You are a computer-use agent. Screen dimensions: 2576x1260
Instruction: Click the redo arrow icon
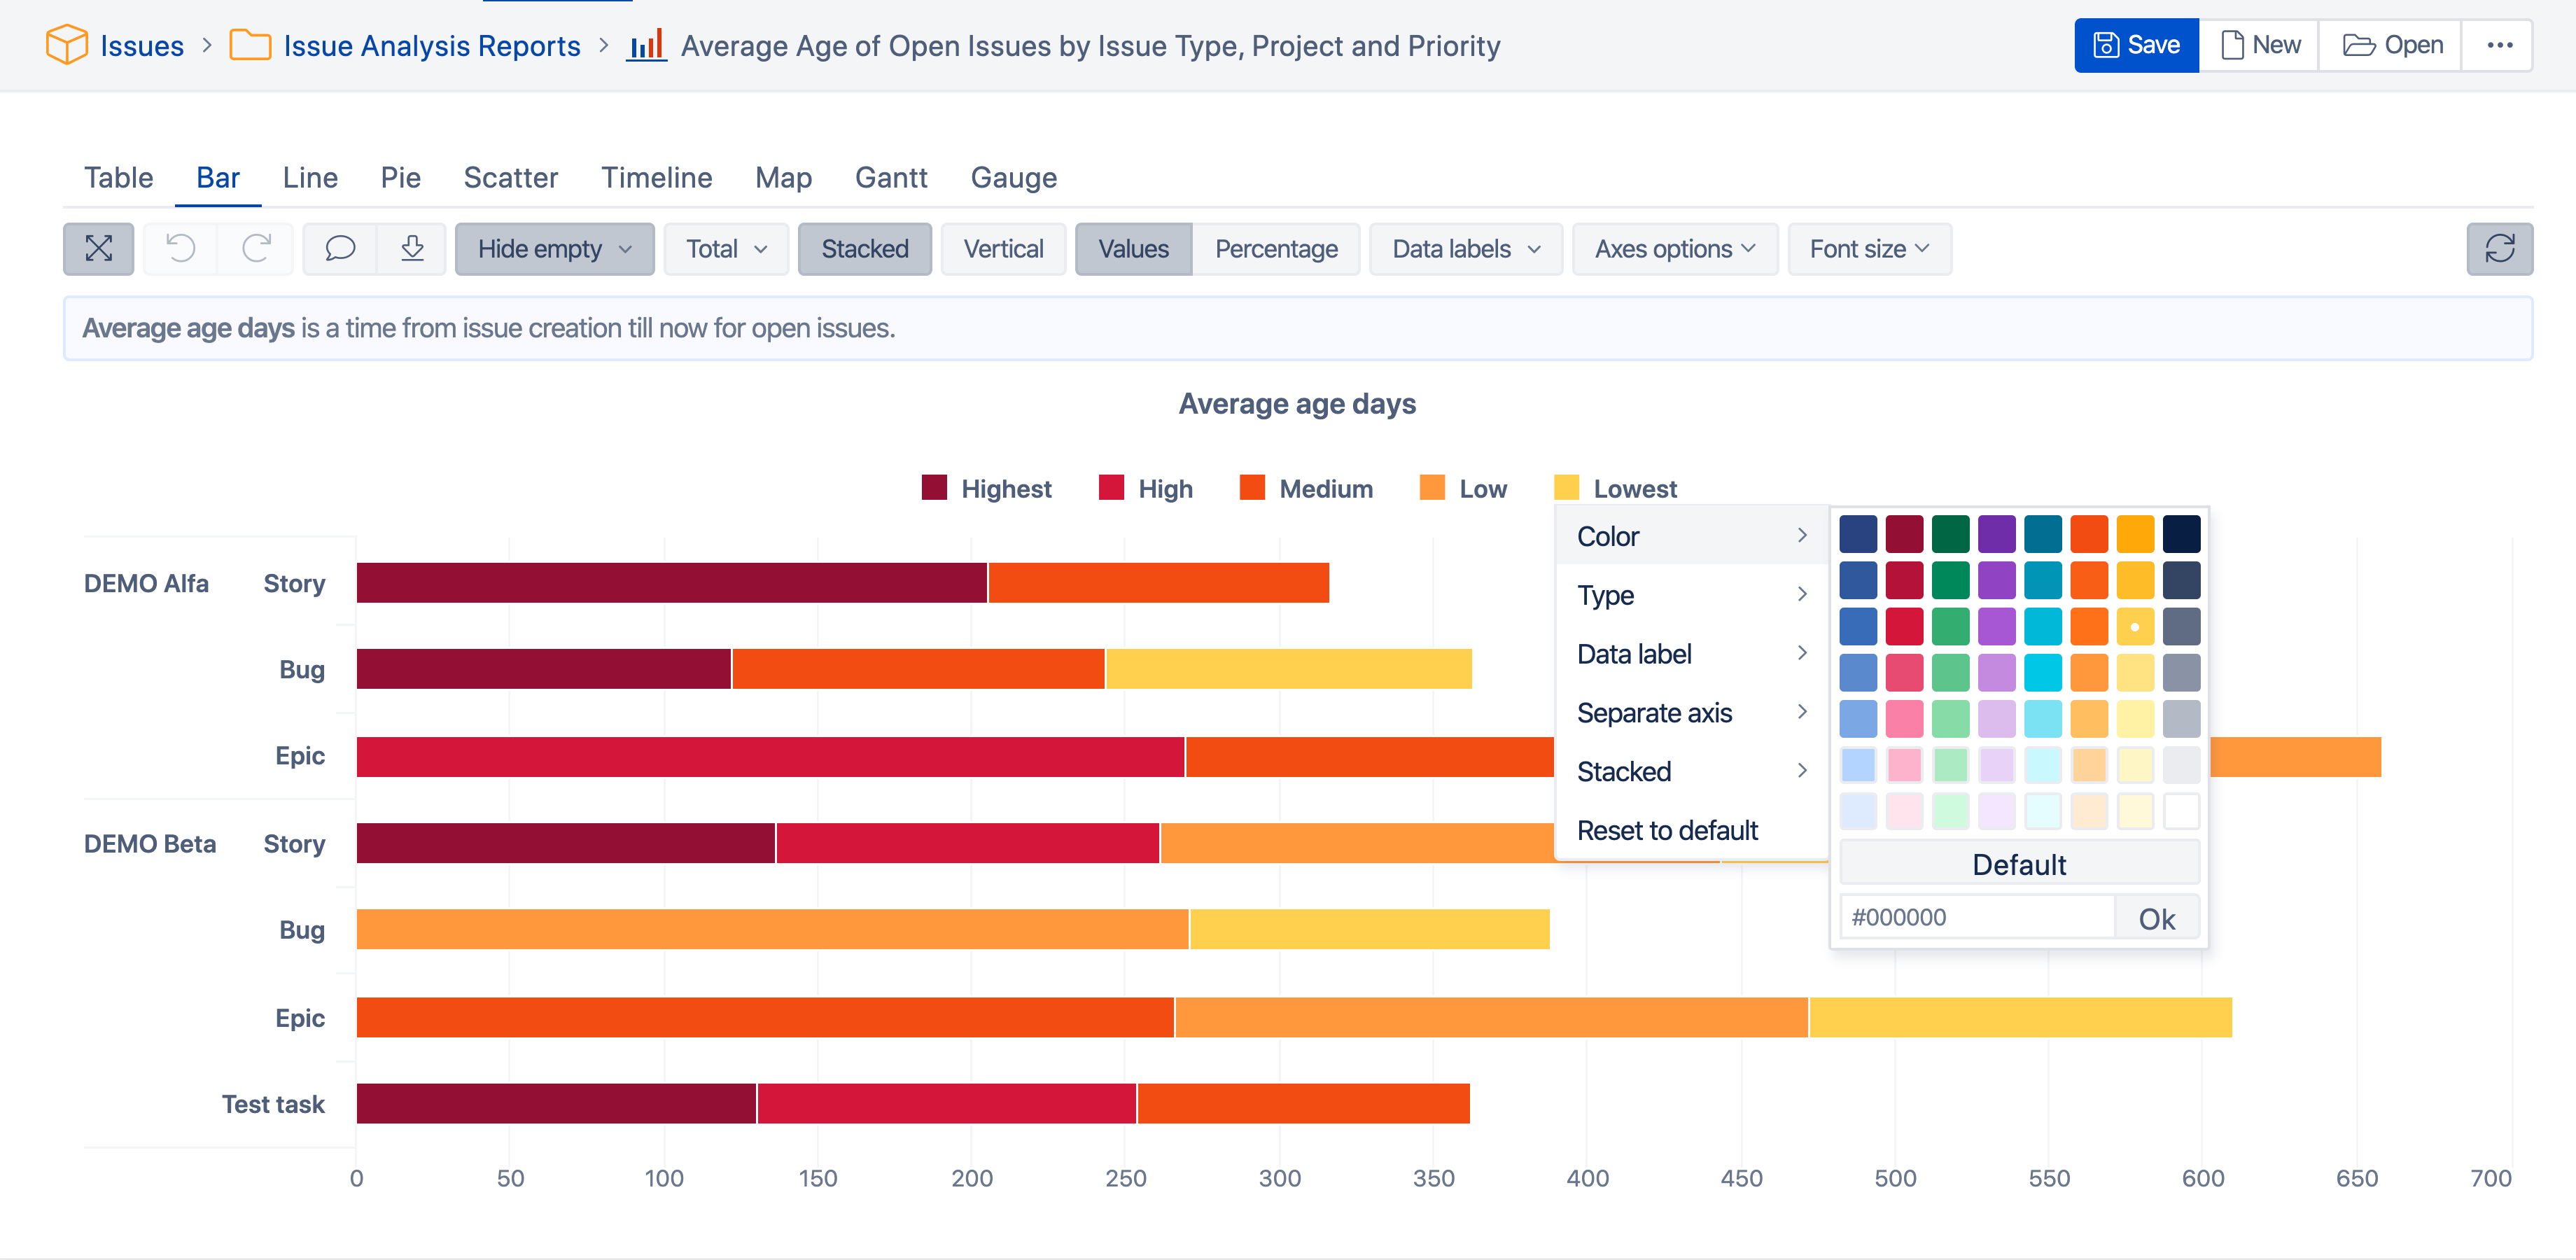[x=257, y=249]
